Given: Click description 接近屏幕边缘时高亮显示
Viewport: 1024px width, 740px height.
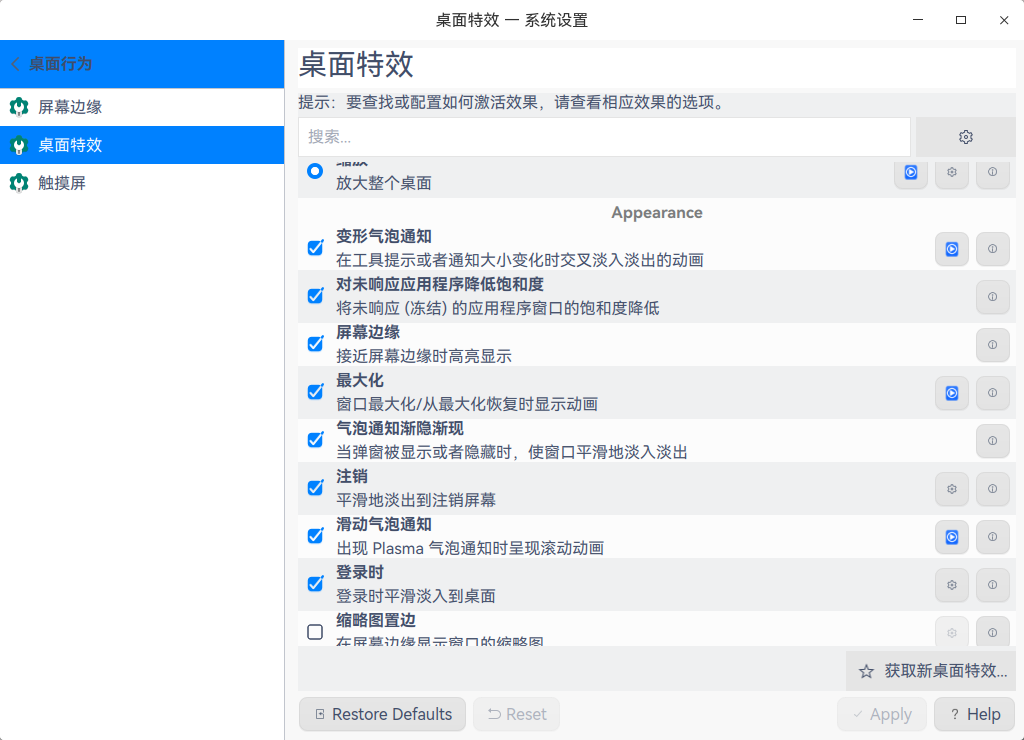Looking at the screenshot, I should click(423, 356).
